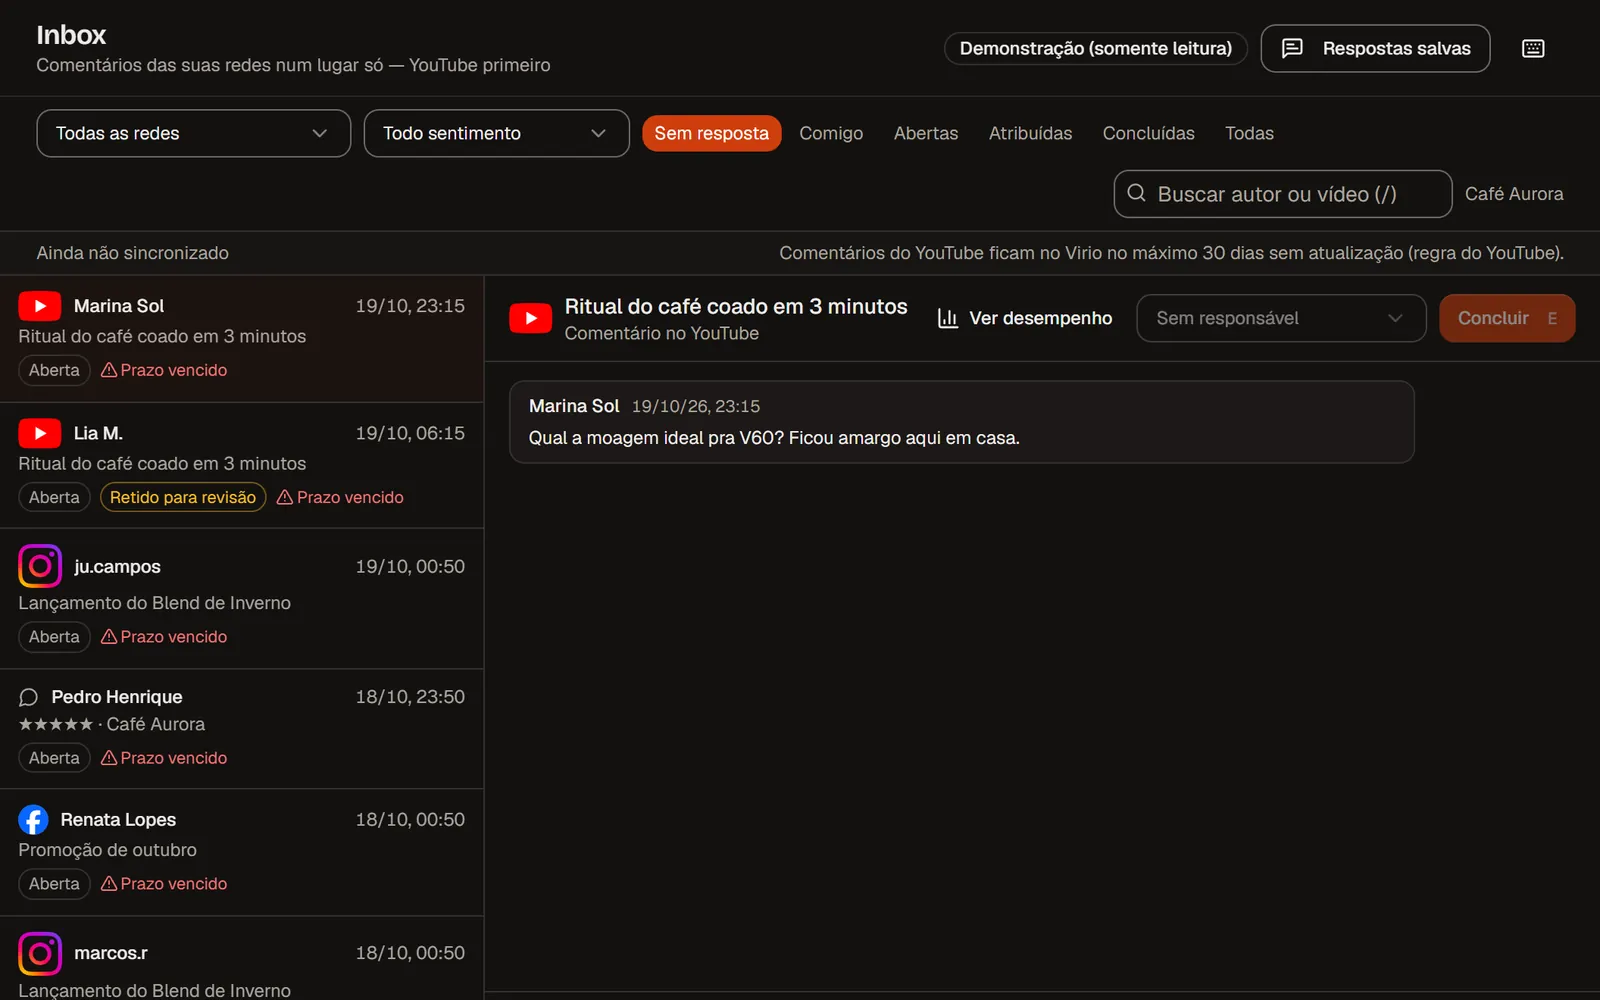Screen dimensions: 1600x1000
Task: Click the Concluir button
Action: (x=1507, y=318)
